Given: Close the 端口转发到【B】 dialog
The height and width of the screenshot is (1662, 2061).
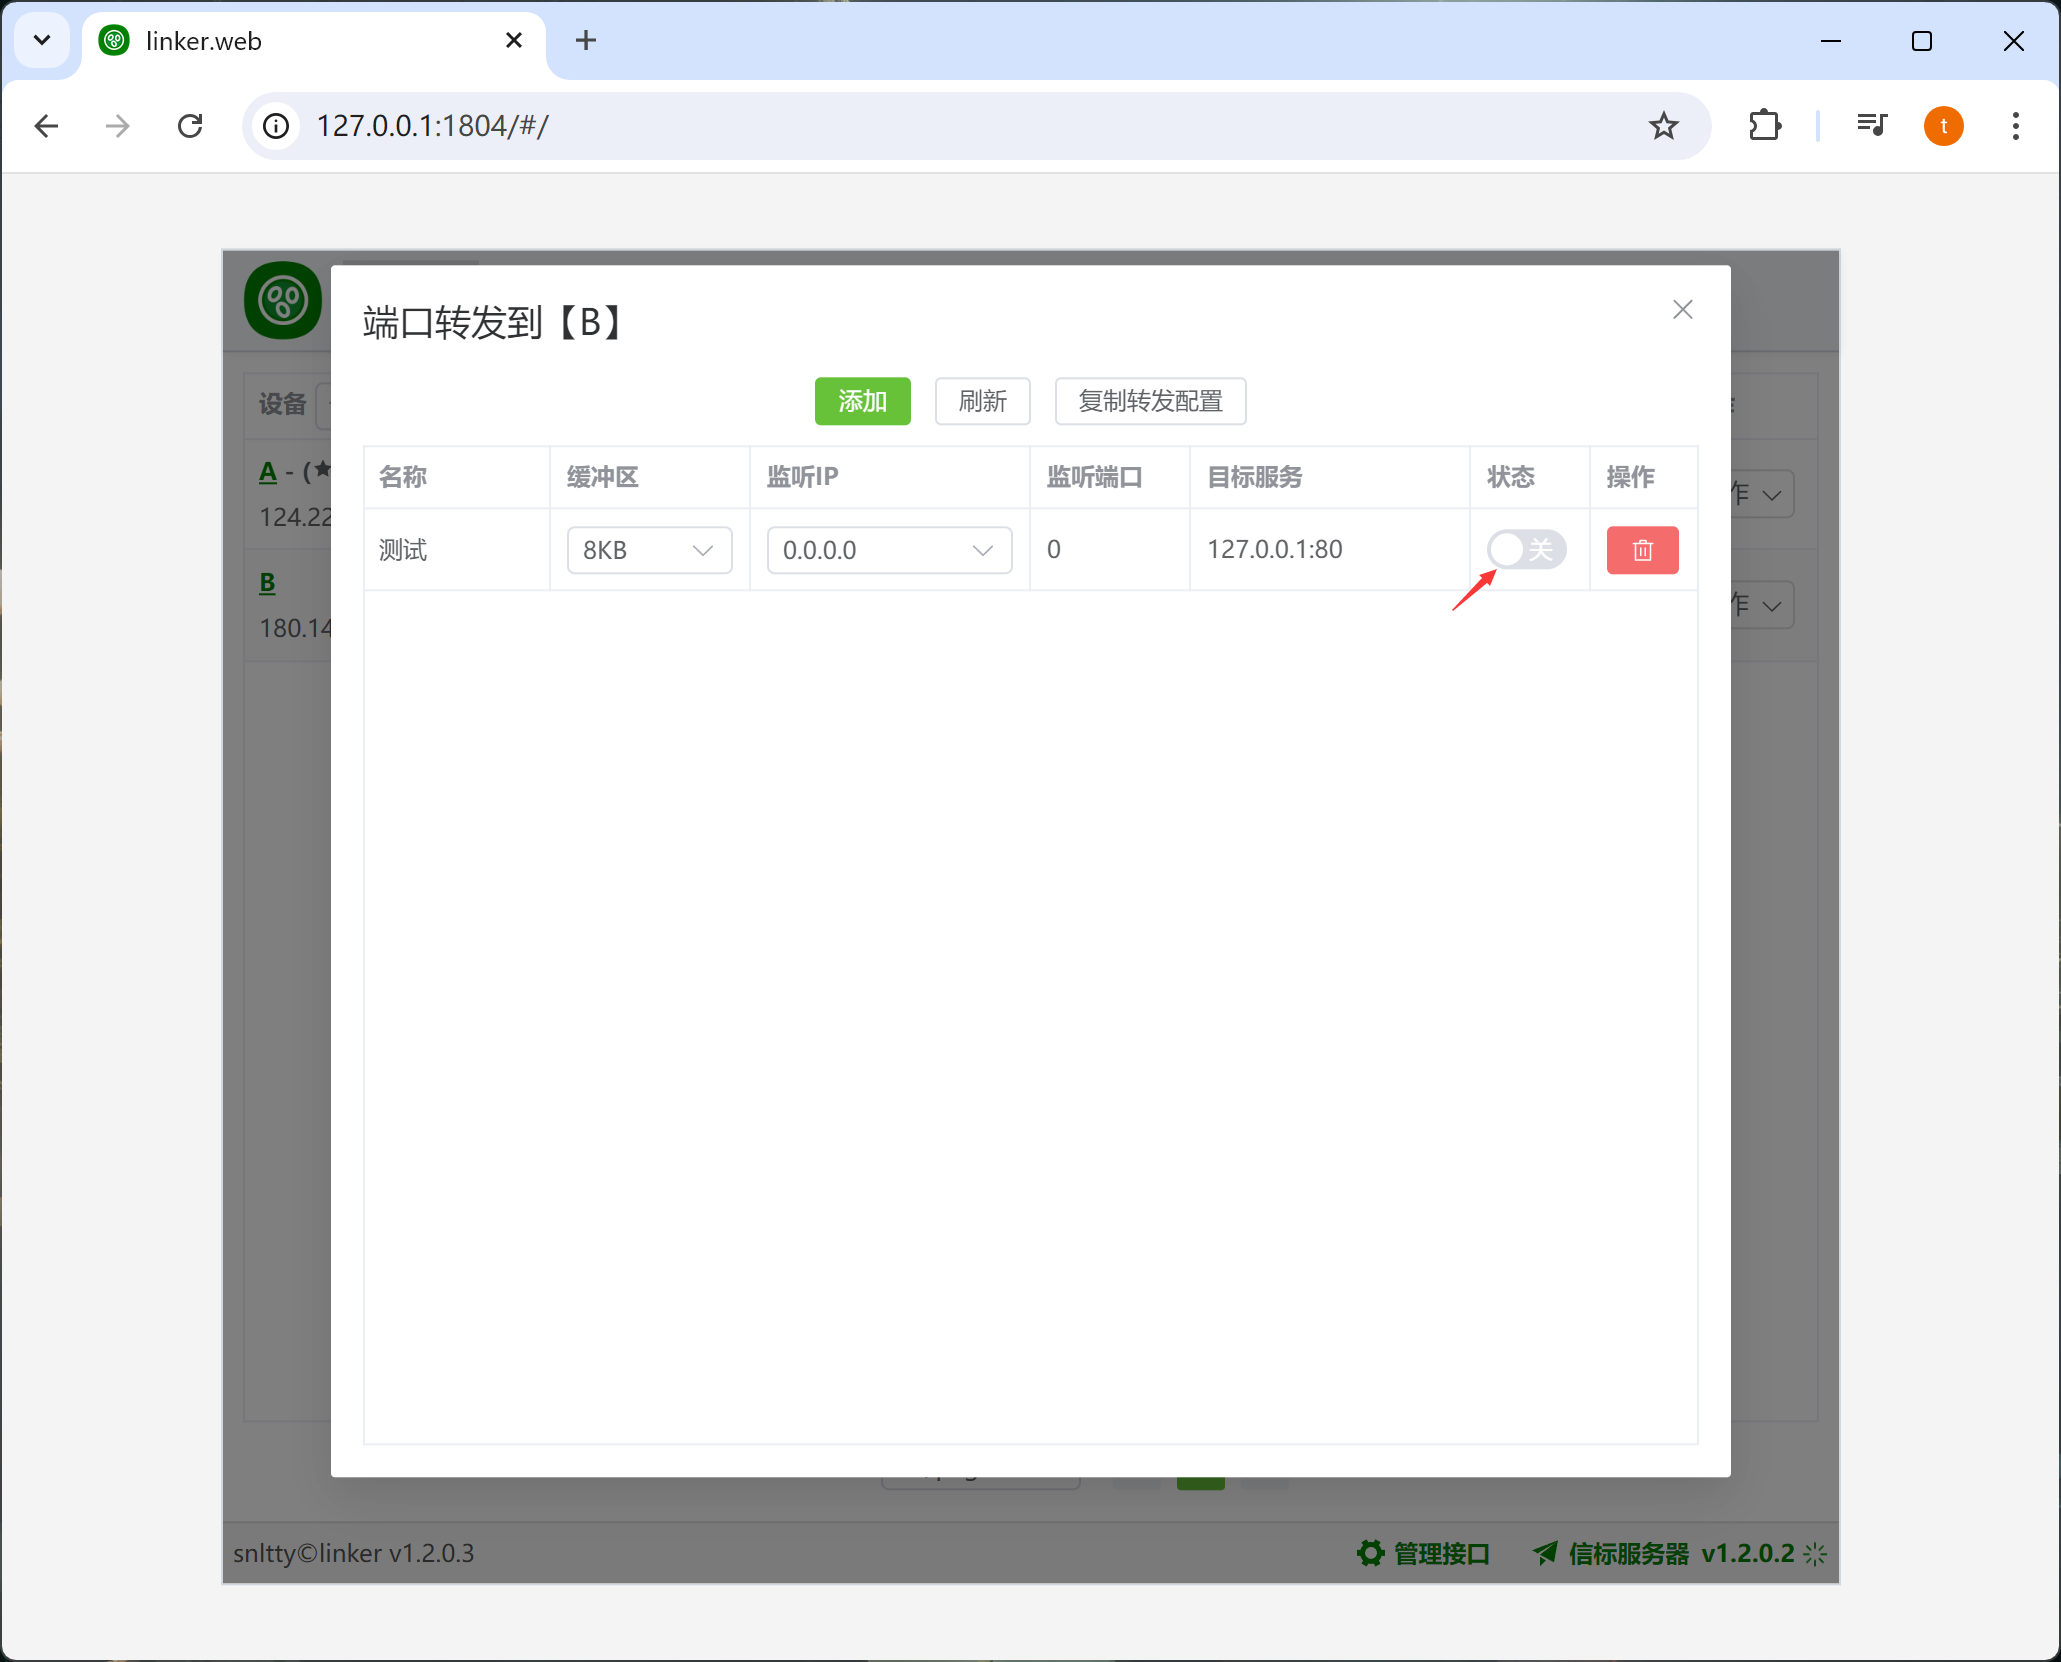Looking at the screenshot, I should click(x=1683, y=310).
